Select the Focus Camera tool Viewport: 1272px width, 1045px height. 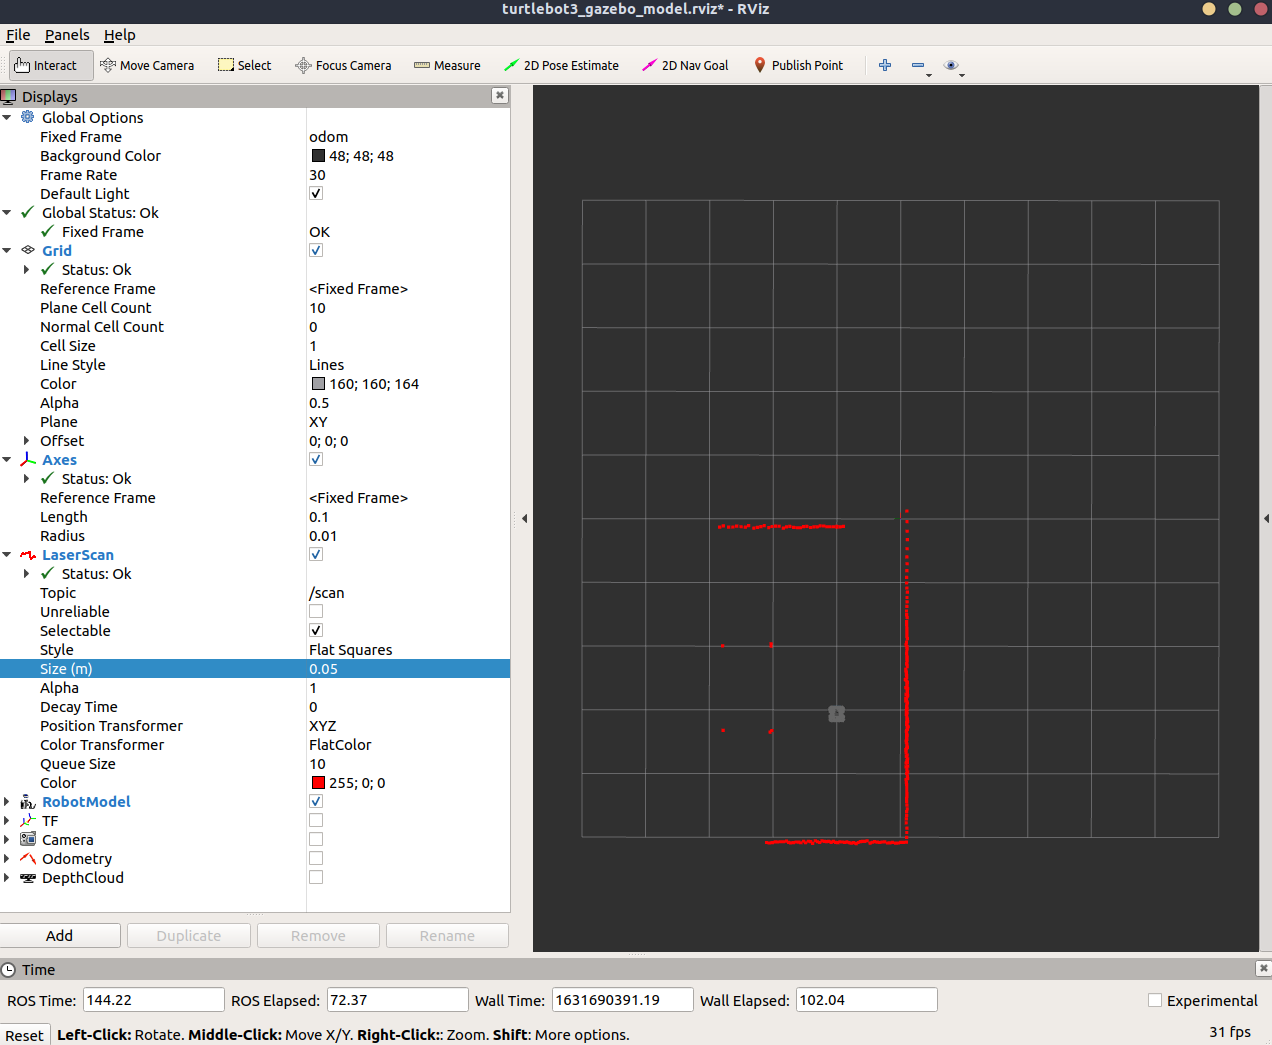(x=343, y=66)
